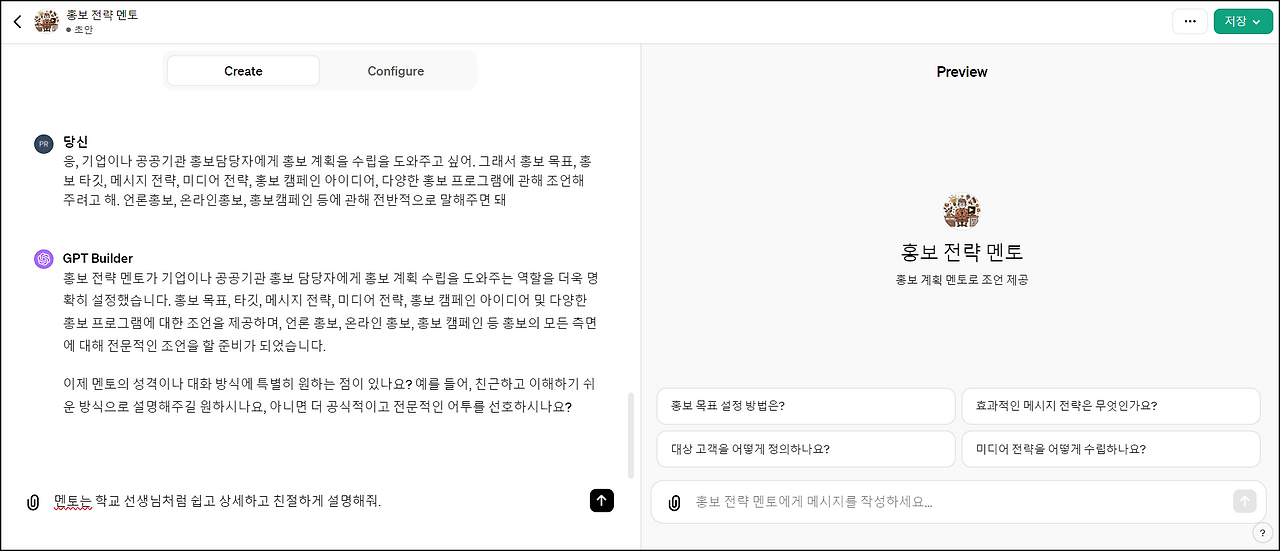Click the '홍보 전략 멘토' title in the header
Screen dimensions: 1280x551
[102, 15]
